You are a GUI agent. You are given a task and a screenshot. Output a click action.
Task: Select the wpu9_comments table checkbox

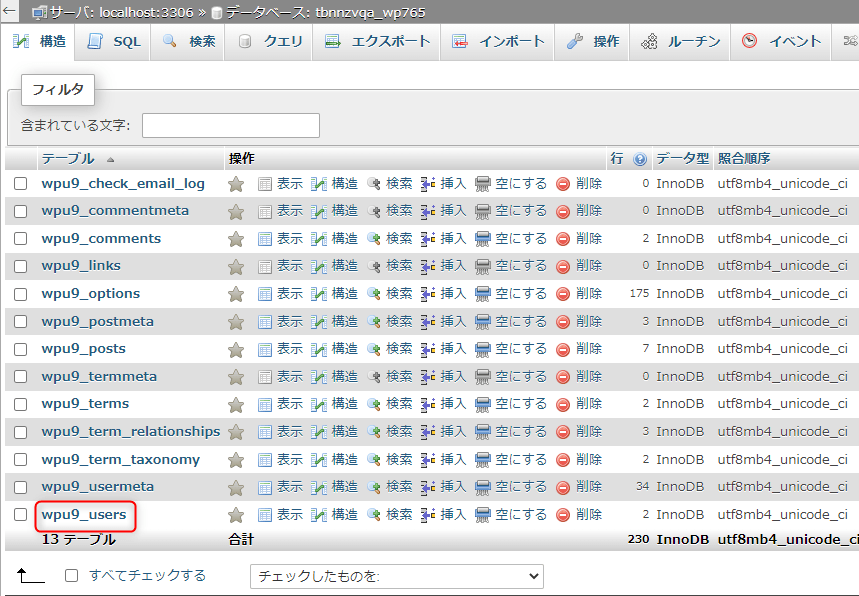[20, 238]
